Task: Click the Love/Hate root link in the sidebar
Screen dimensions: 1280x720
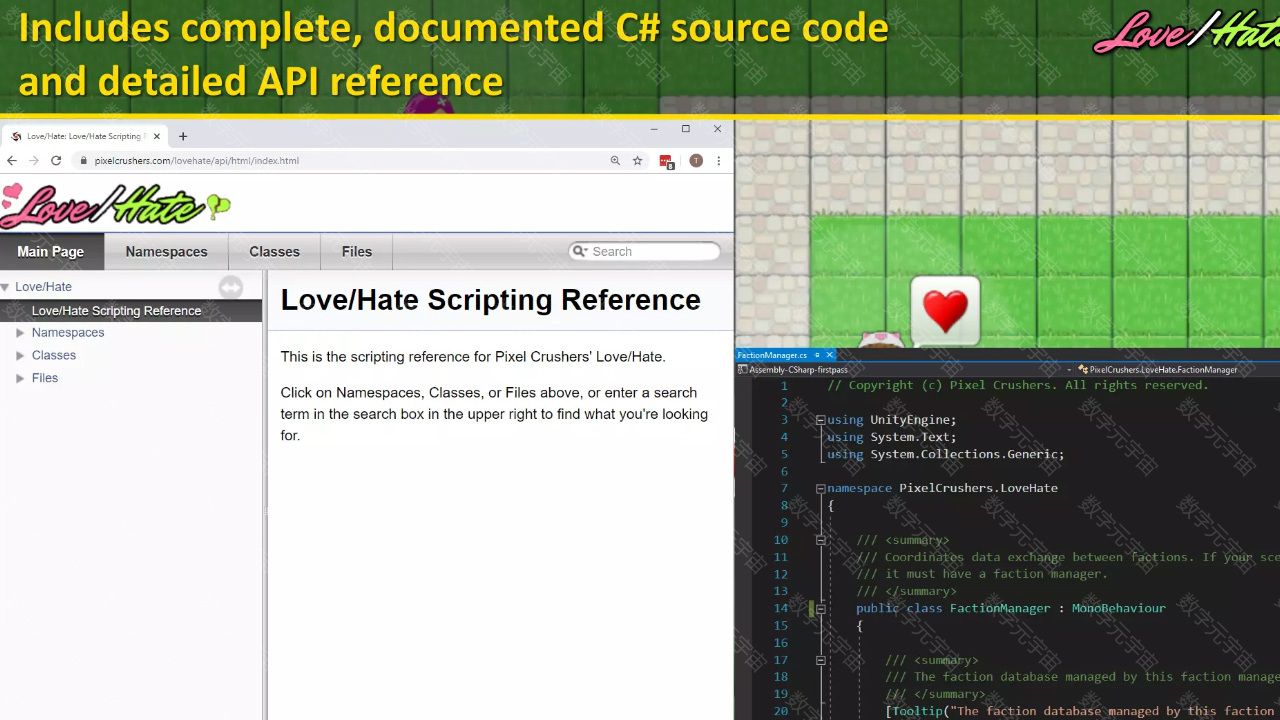Action: tap(43, 287)
